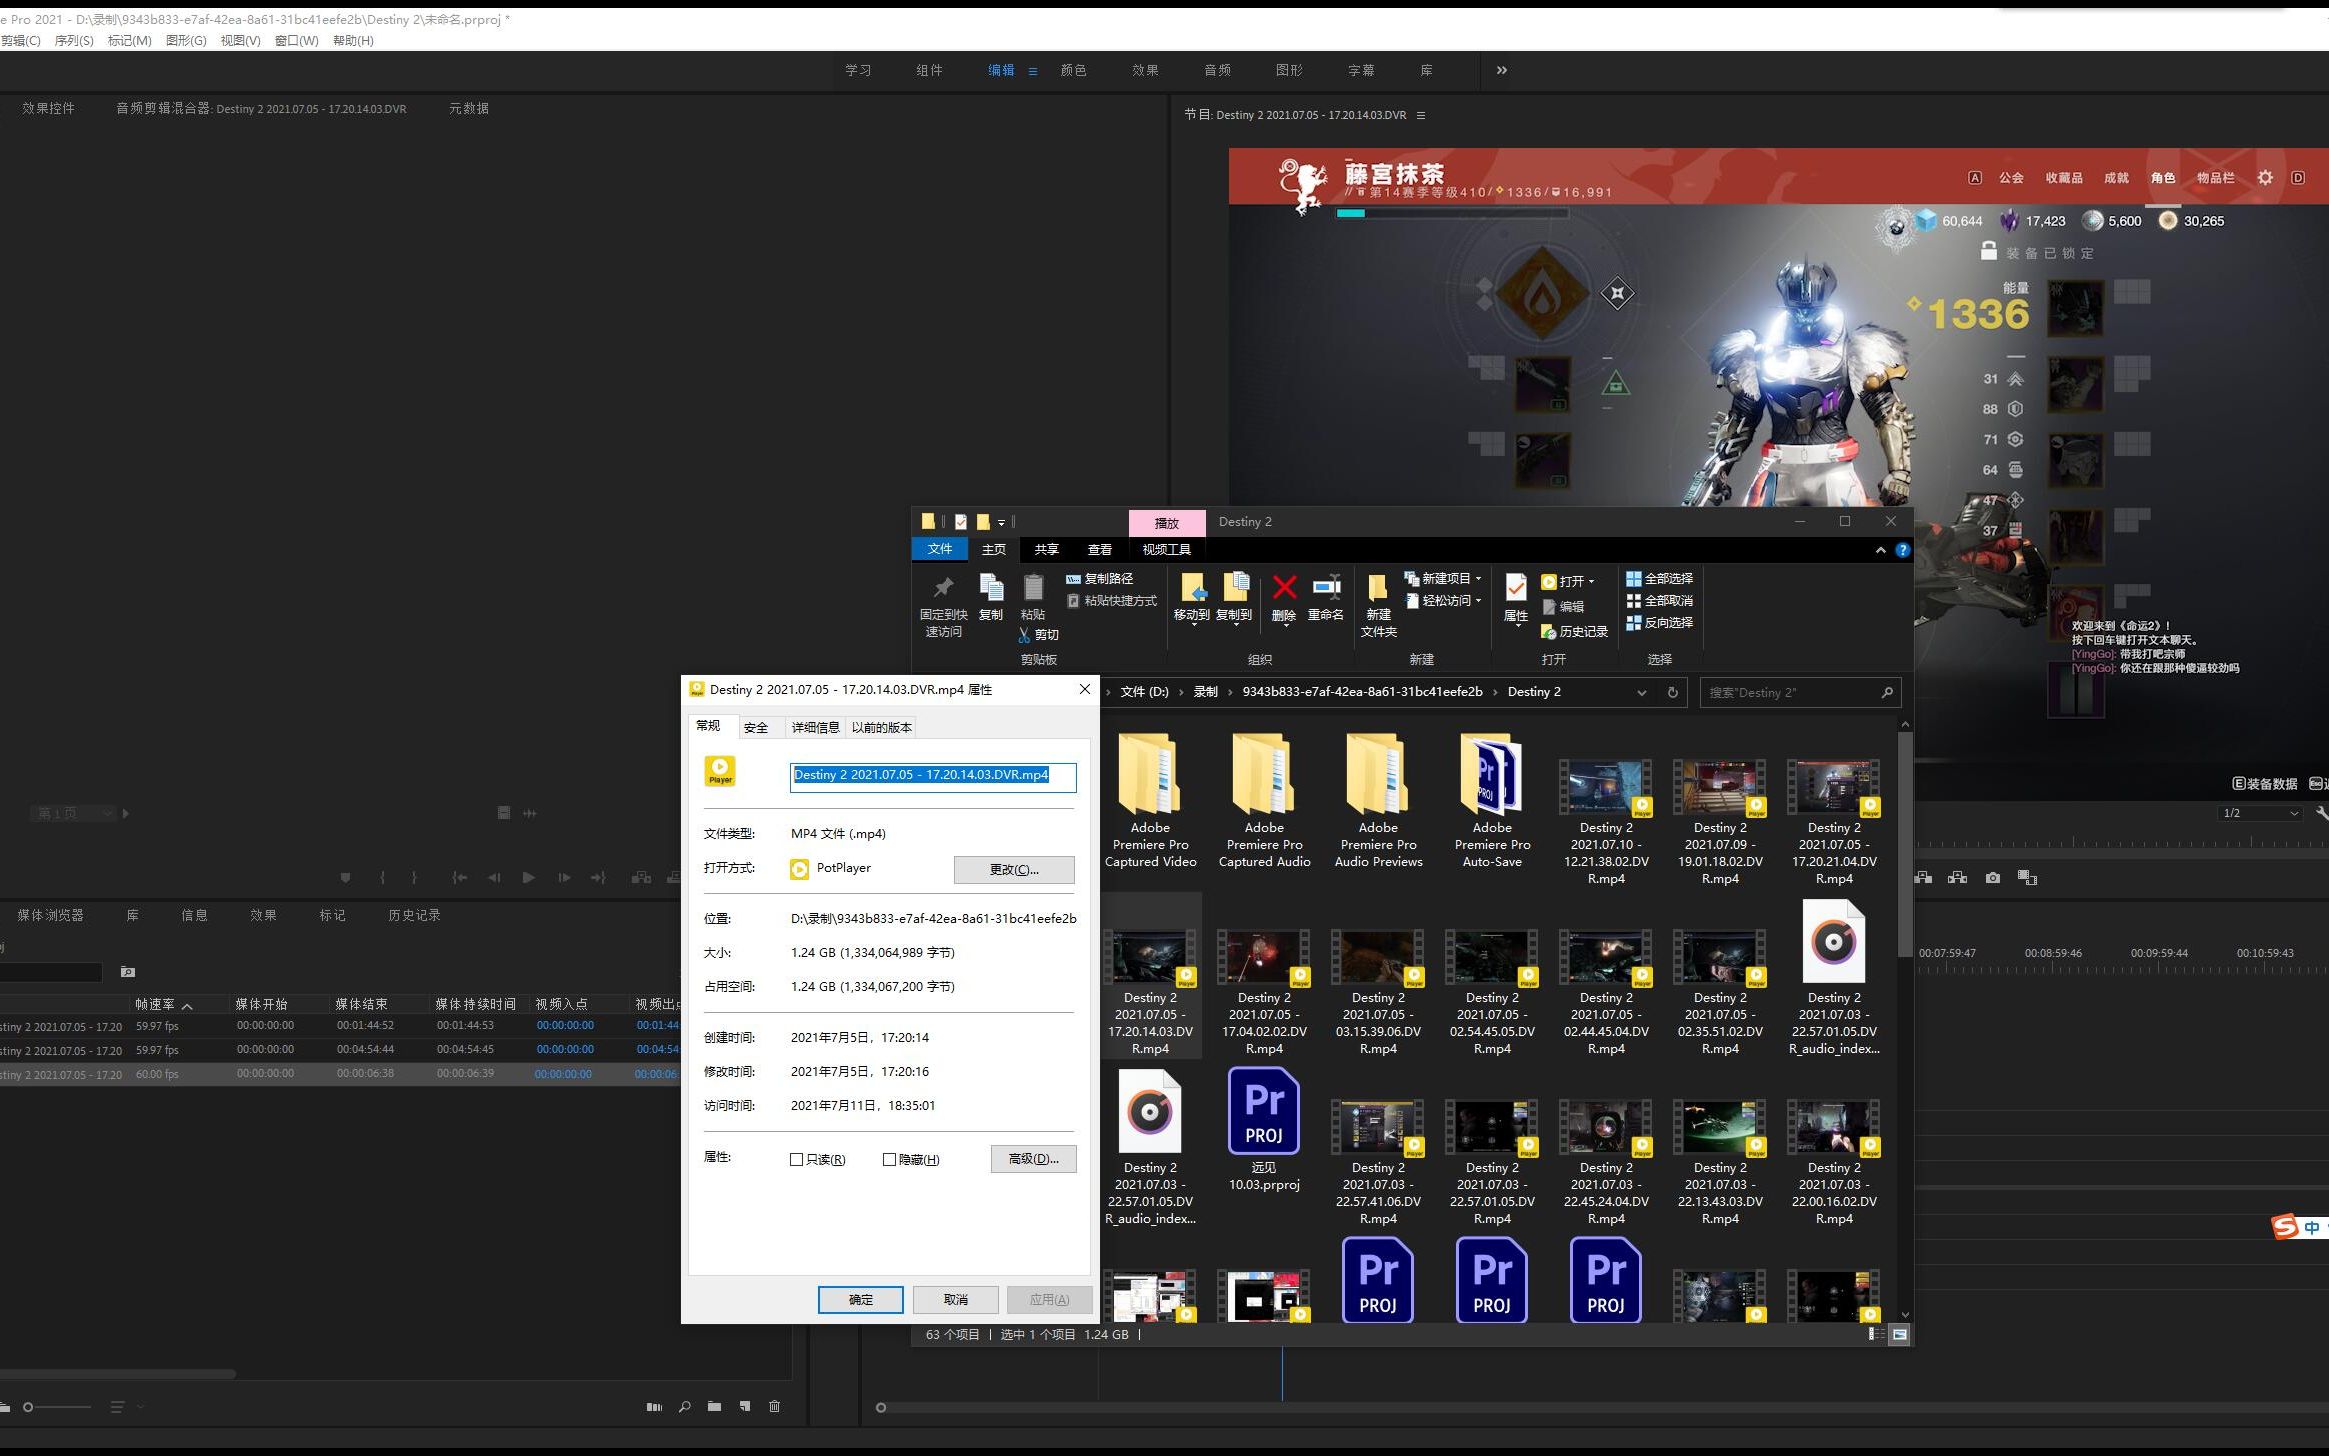
Task: Click the Find magnifier icon in Project panel
Action: 685,1407
